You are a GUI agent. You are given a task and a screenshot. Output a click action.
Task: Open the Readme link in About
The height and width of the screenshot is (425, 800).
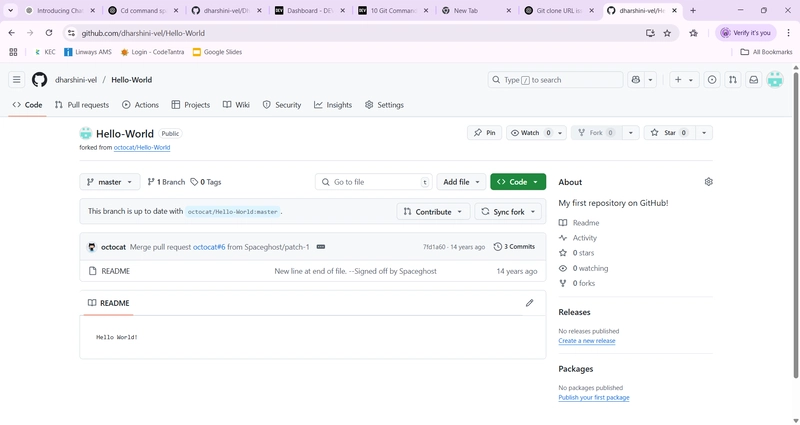[x=580, y=223]
